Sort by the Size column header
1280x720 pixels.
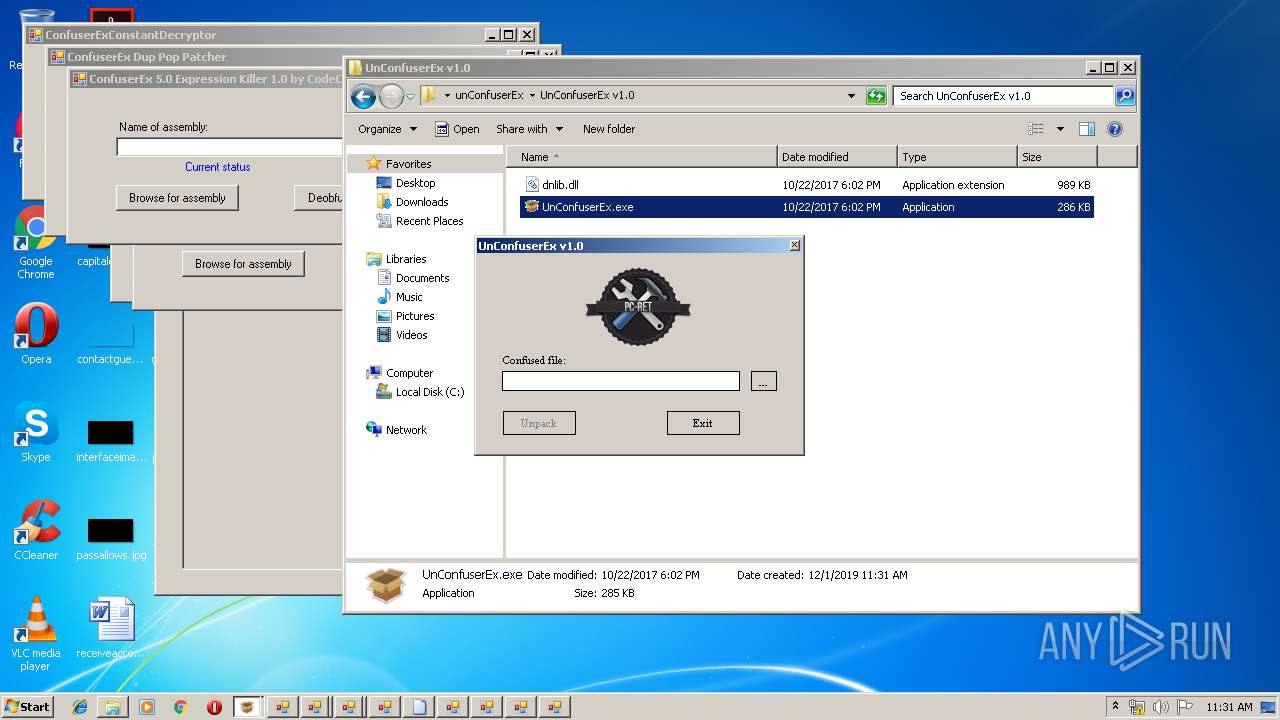click(x=1057, y=157)
